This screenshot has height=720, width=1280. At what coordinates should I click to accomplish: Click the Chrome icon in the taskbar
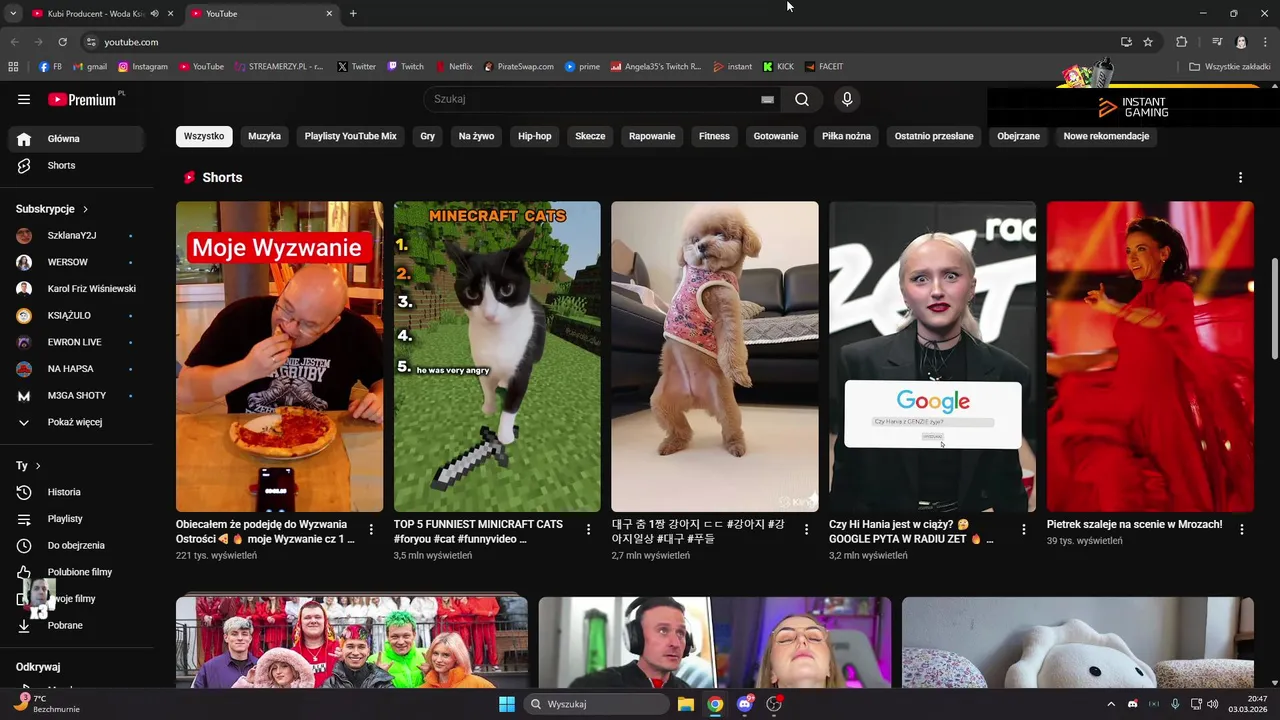[715, 704]
